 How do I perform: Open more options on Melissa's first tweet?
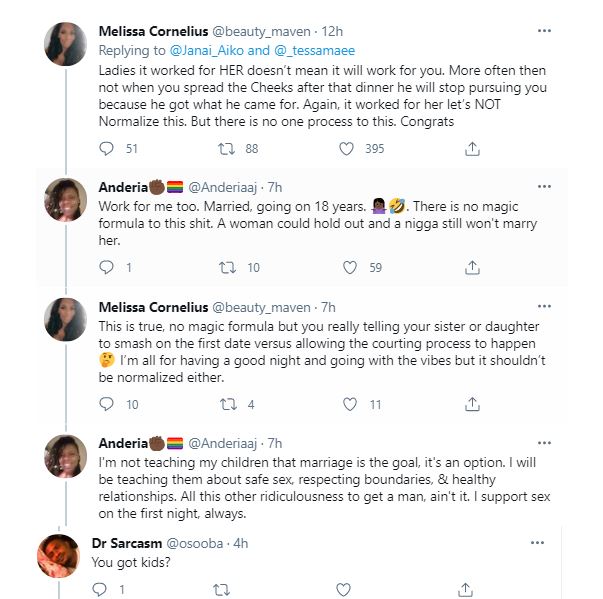pos(544,30)
